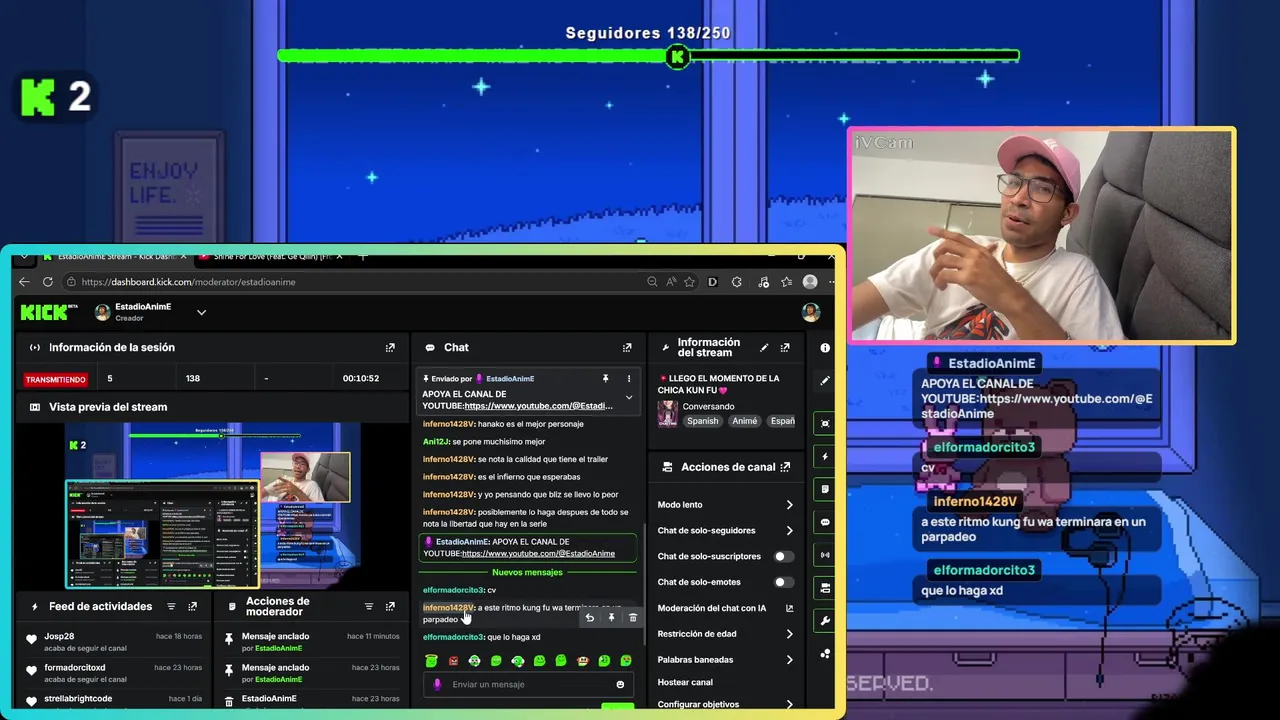Pop out the Feed de actividades panel
The image size is (1280, 720).
coord(193,607)
